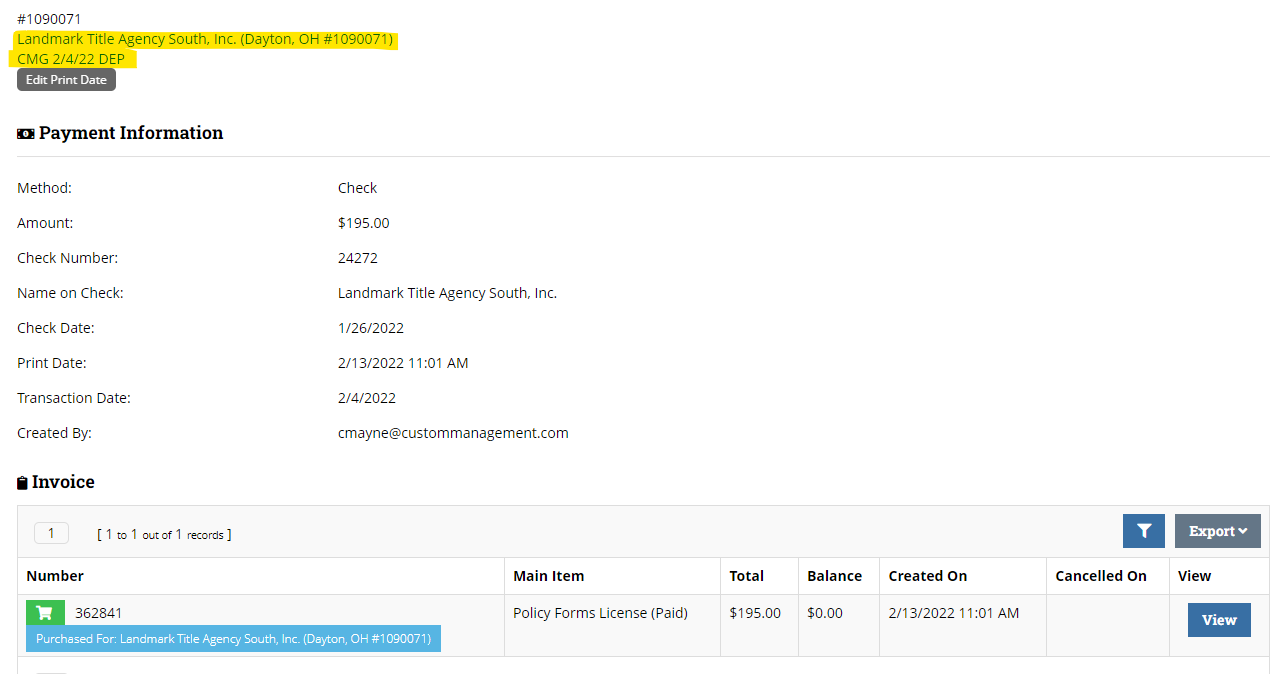Click the Edit Print Date button
Screen dimensions: 1271x674
(x=66, y=80)
